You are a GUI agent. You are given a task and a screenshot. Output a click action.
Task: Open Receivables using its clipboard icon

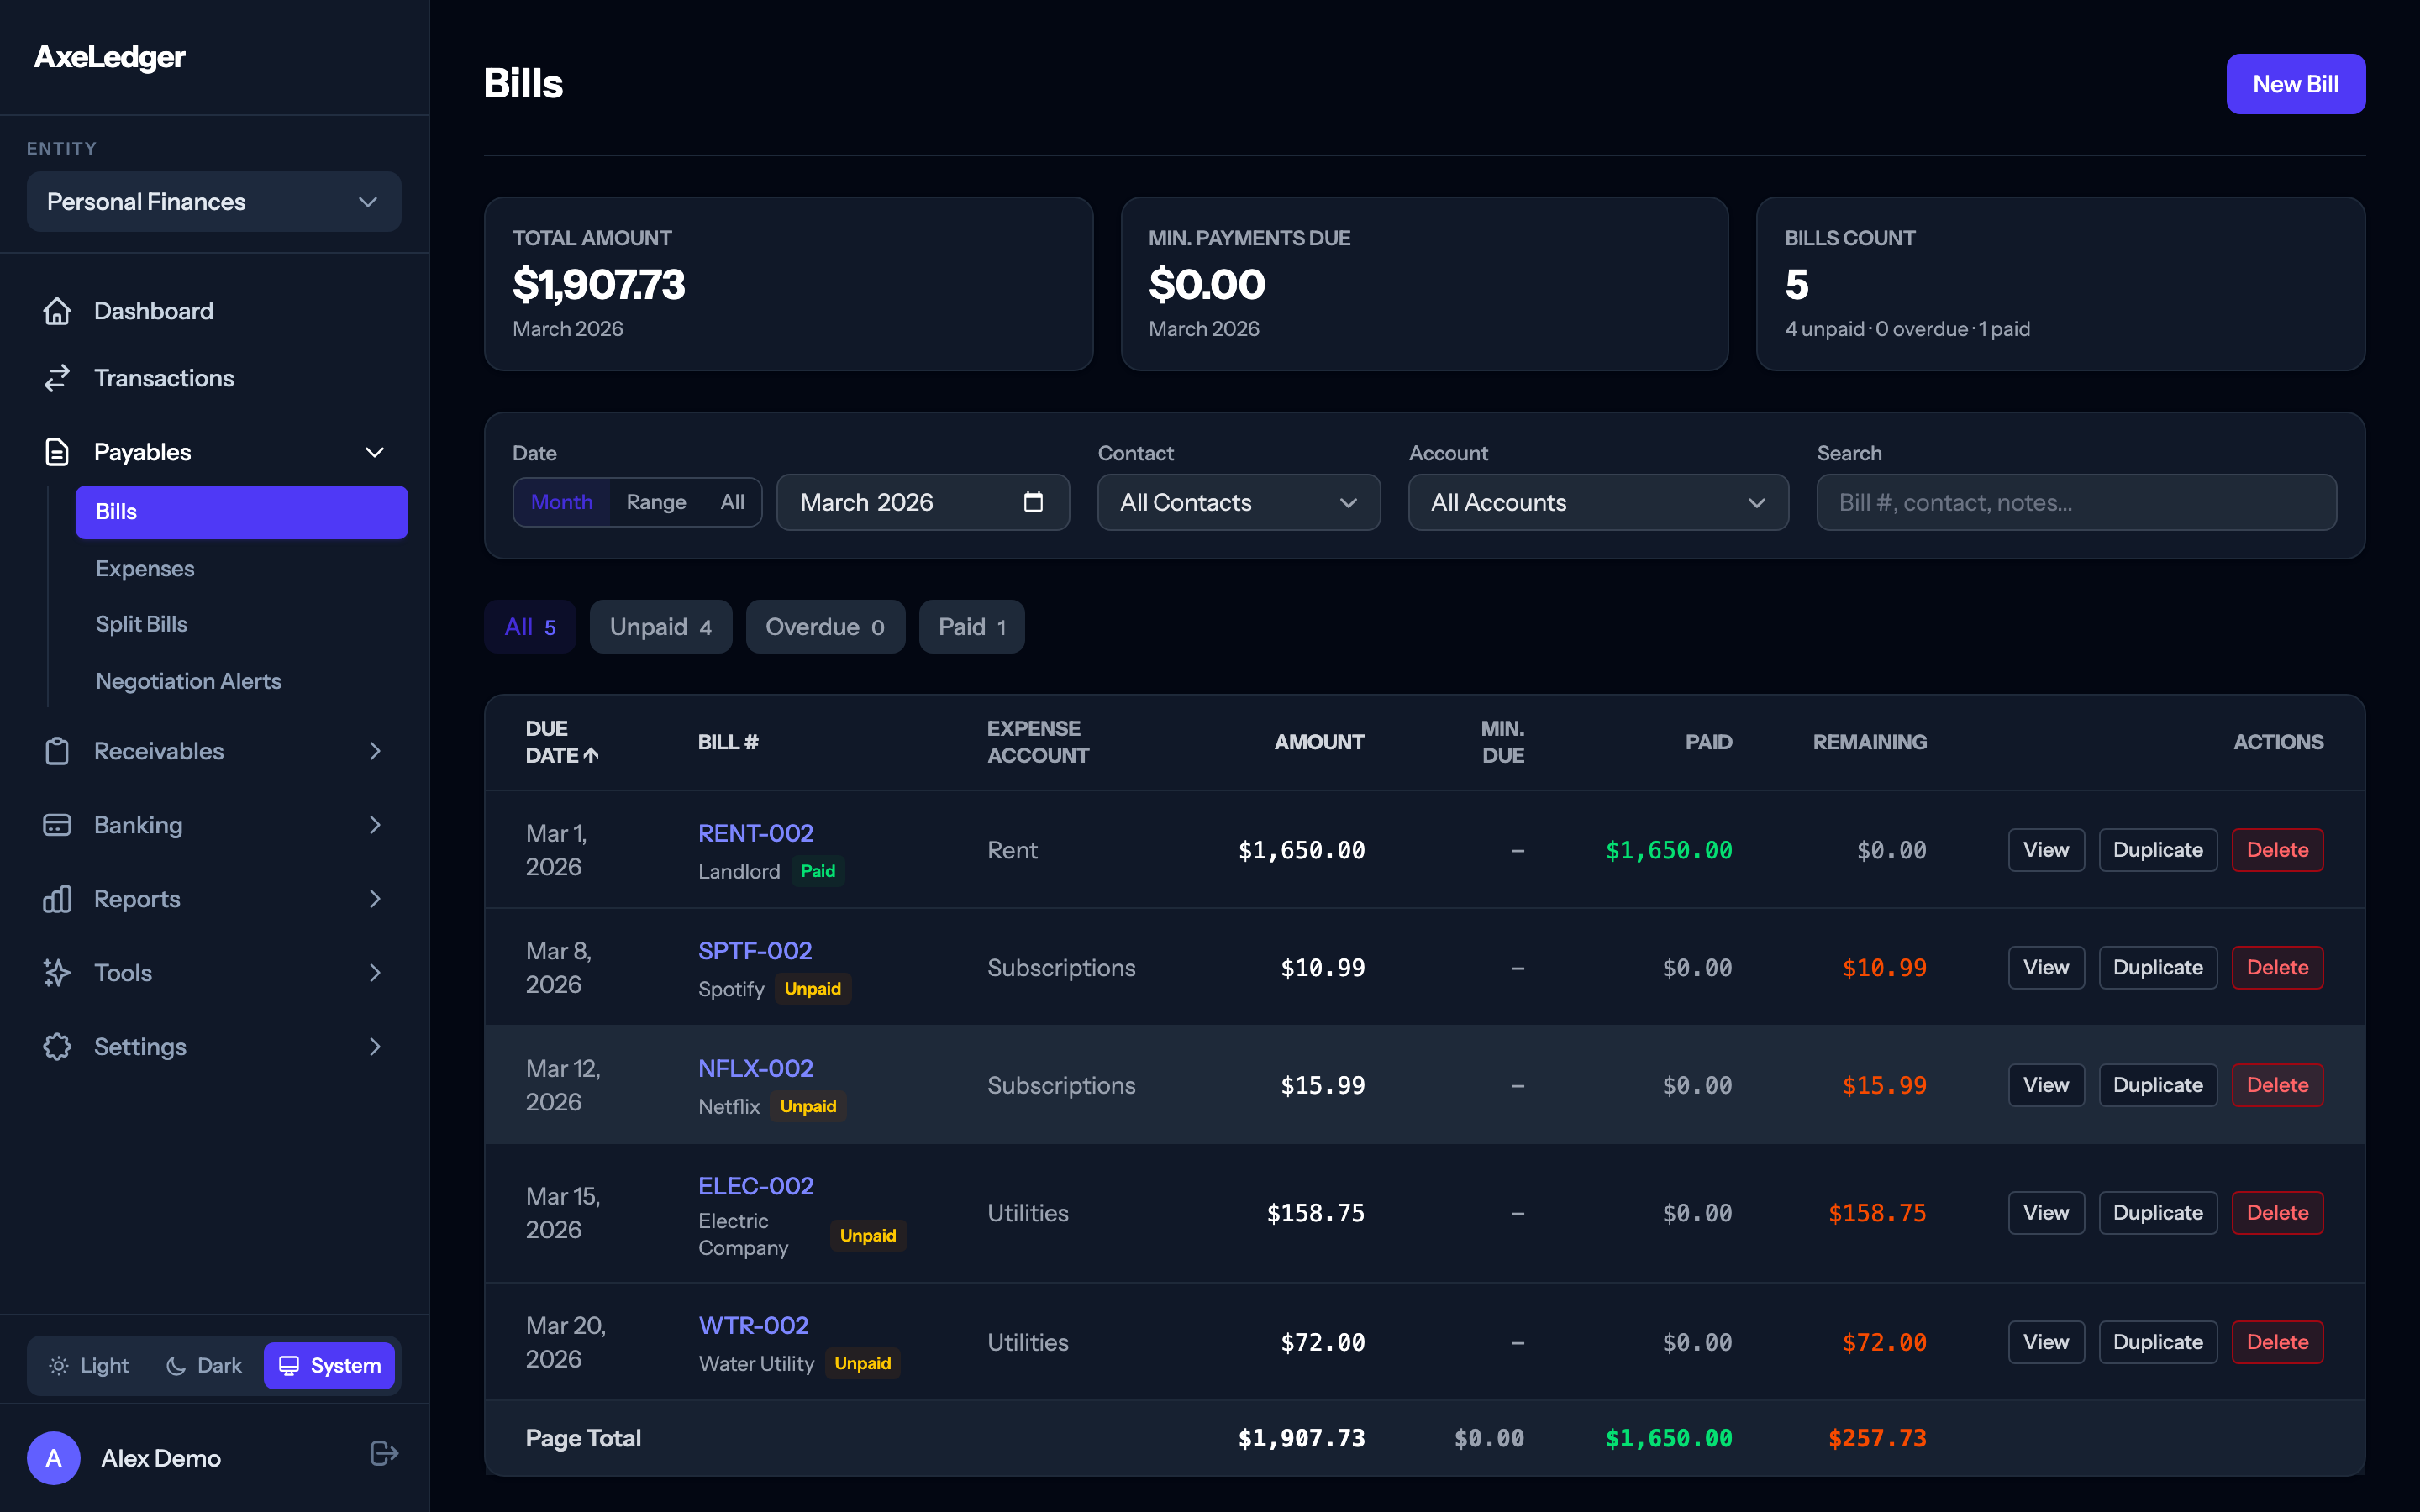click(58, 750)
